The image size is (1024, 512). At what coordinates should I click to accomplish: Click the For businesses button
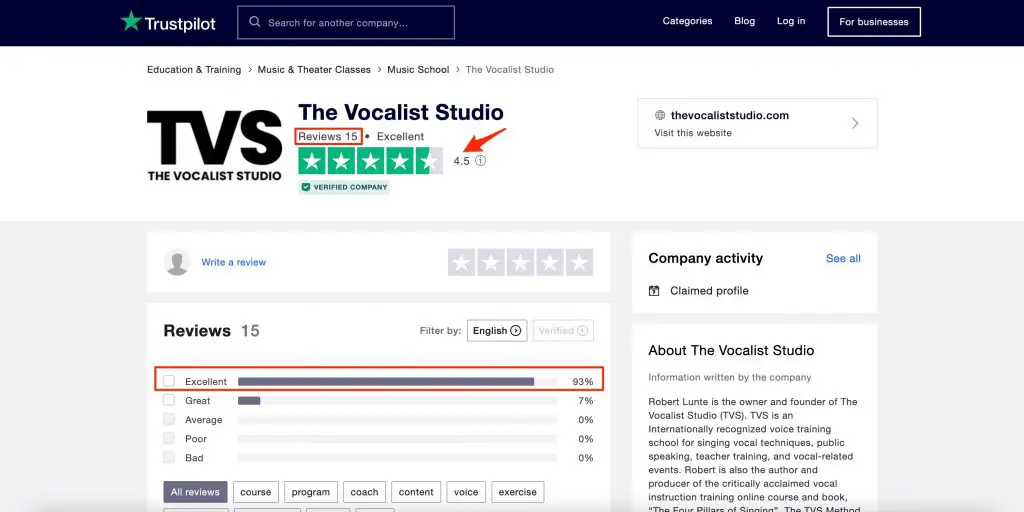click(874, 22)
